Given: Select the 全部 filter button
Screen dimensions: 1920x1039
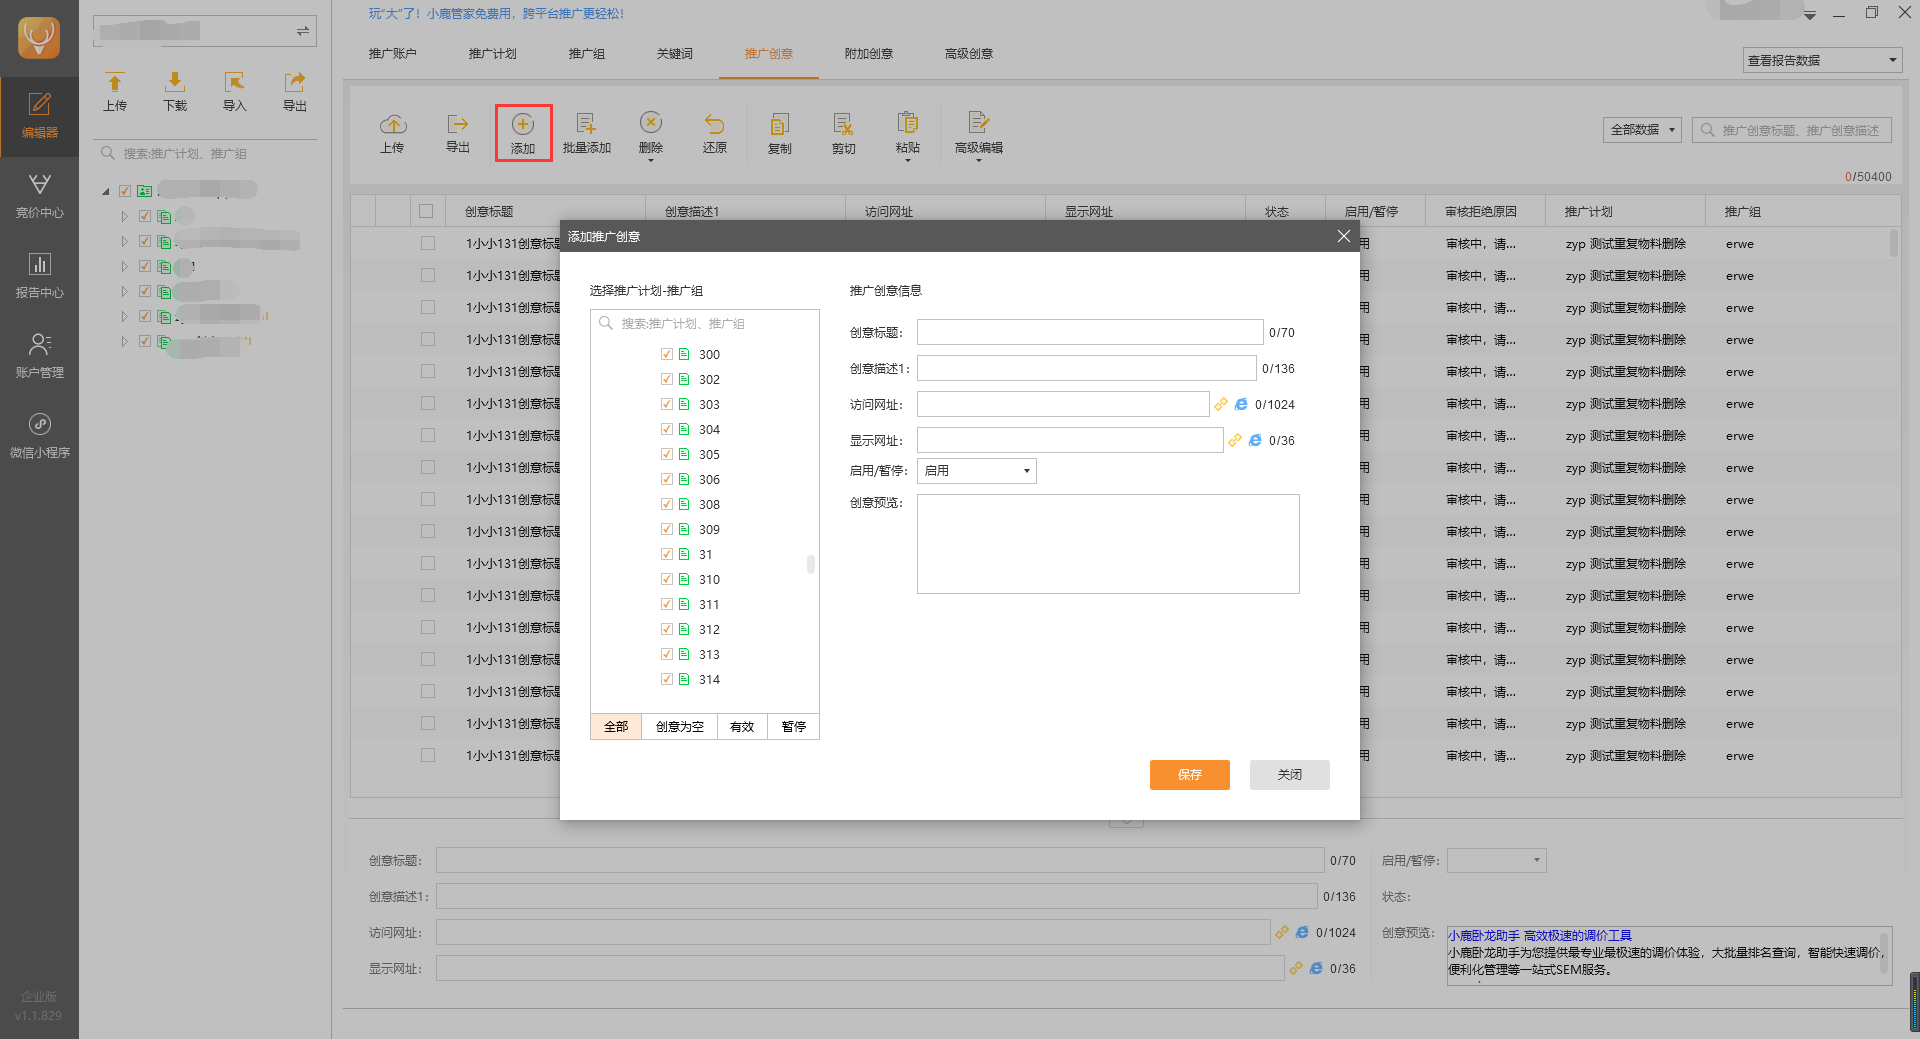Looking at the screenshot, I should (616, 727).
